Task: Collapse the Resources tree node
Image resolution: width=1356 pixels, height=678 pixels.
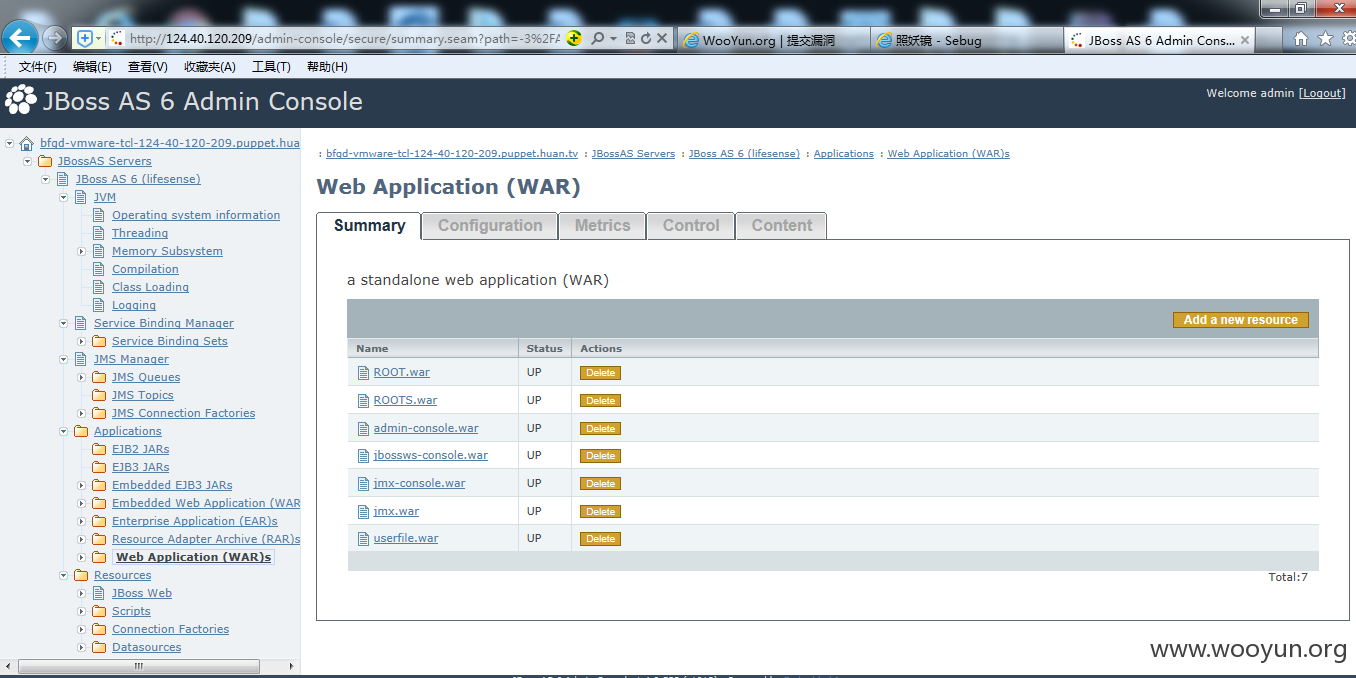Action: 64,575
